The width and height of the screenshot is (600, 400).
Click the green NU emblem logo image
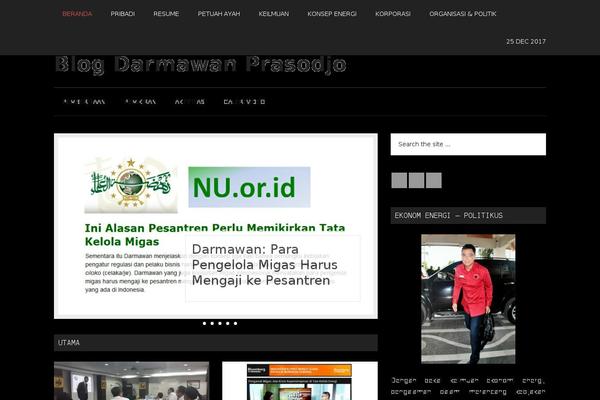click(131, 185)
